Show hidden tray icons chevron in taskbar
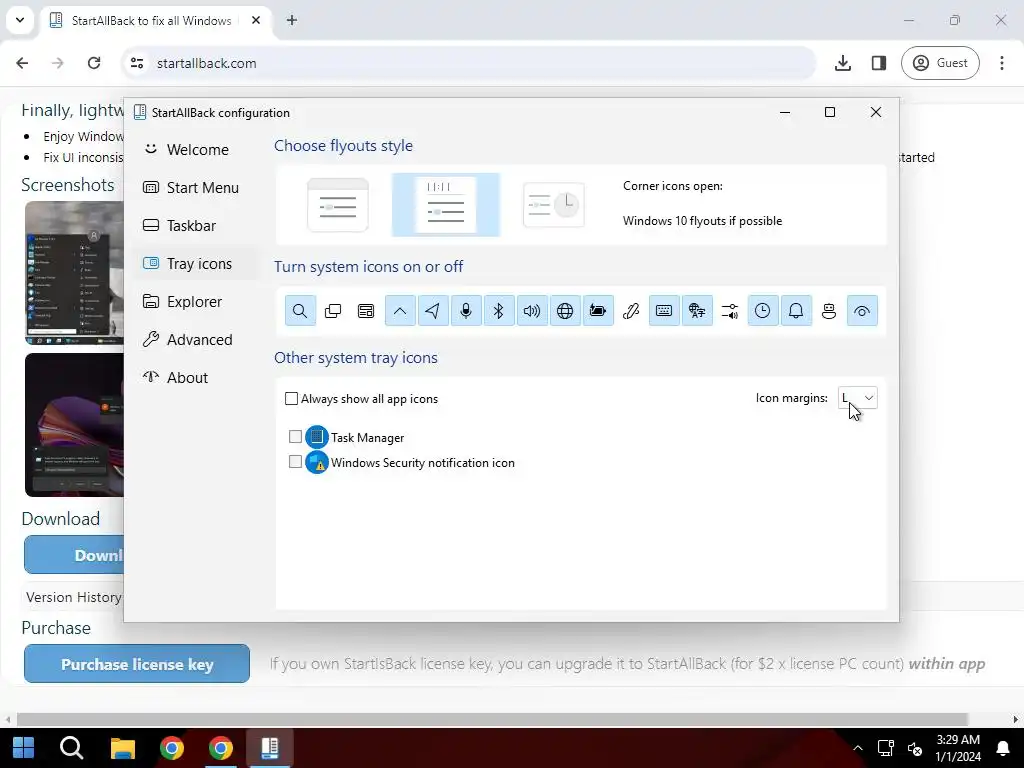 (858, 748)
